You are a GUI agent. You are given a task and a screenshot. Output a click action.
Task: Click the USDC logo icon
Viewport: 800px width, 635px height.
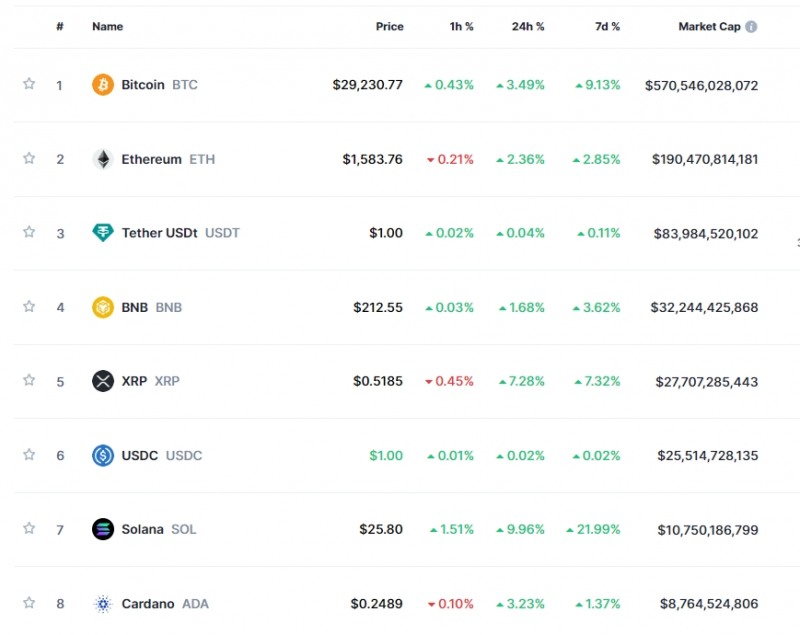(103, 455)
